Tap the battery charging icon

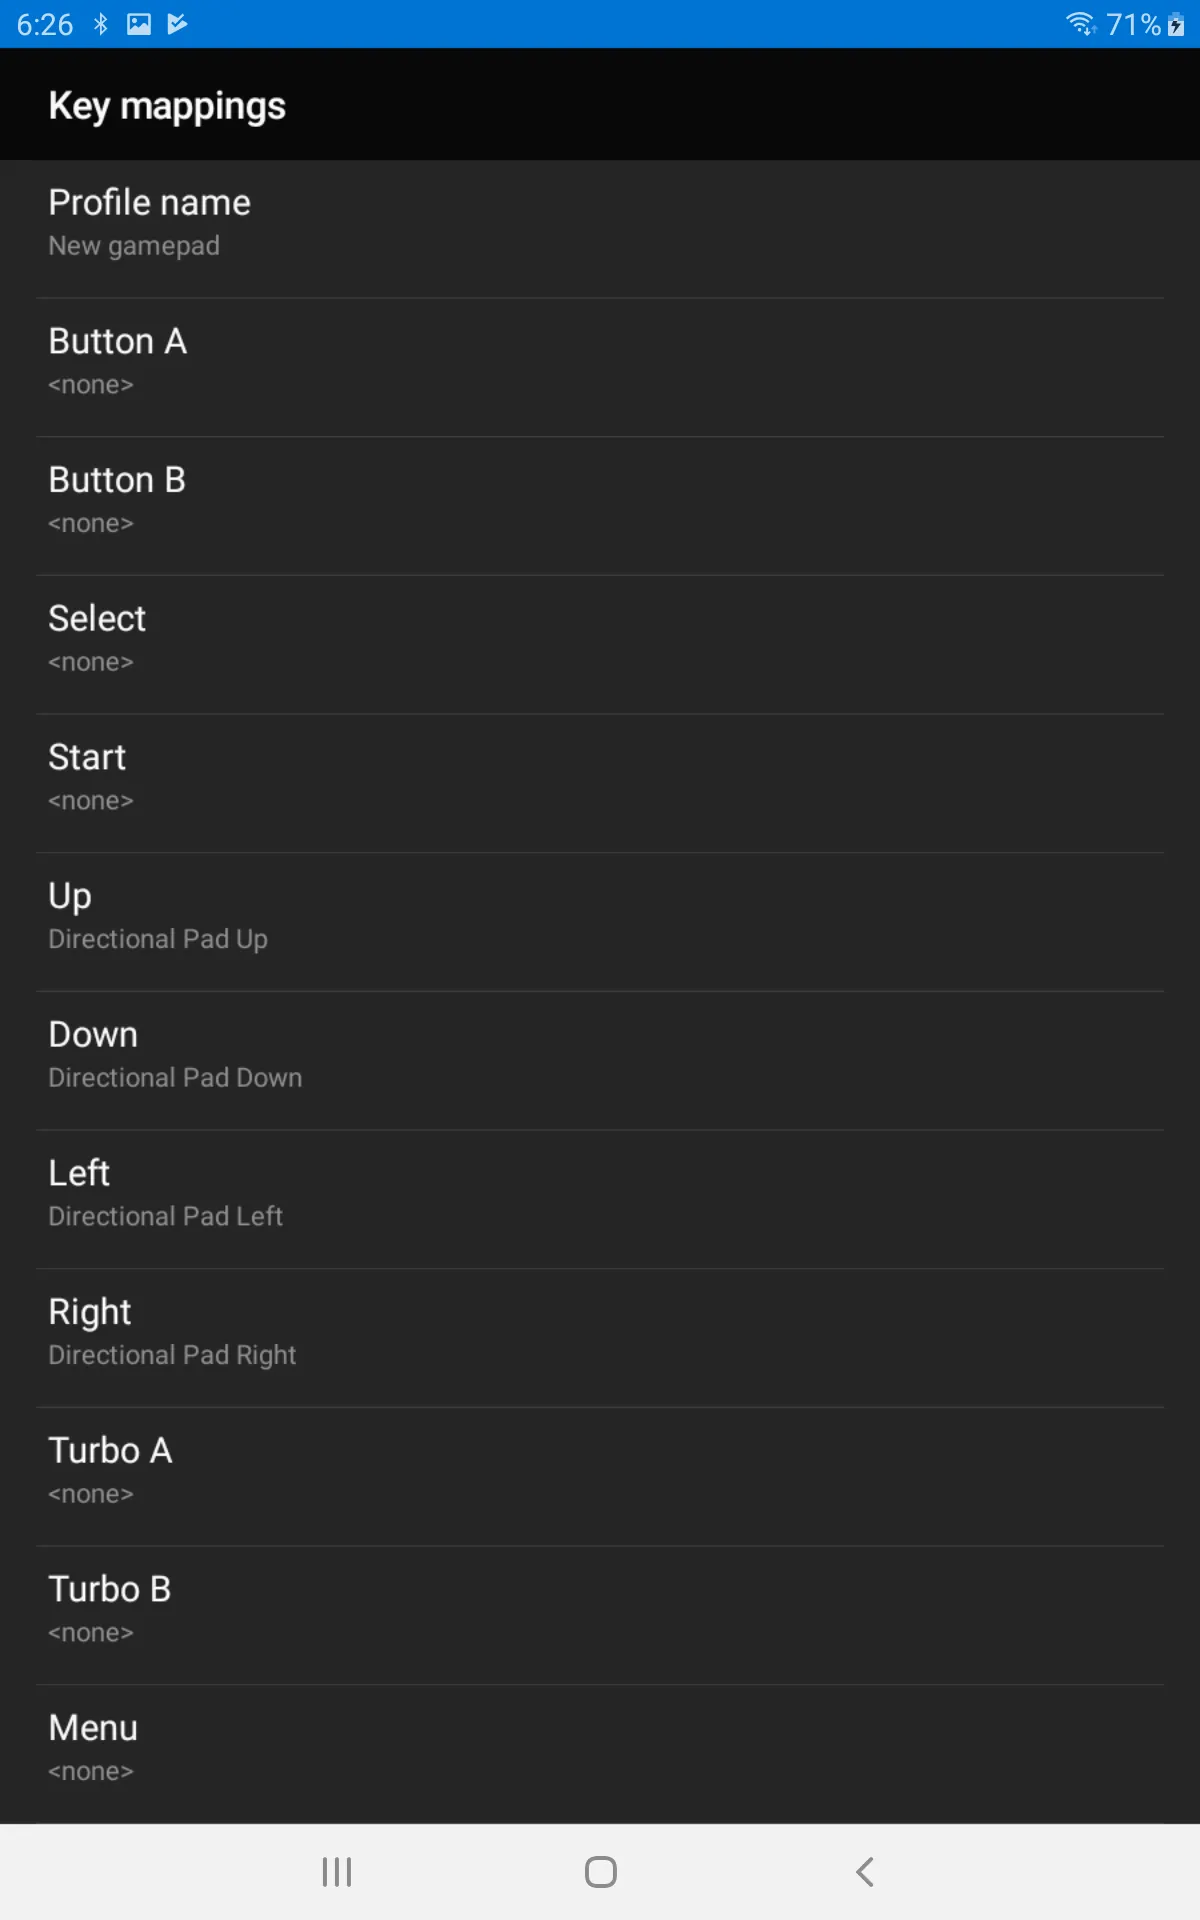click(x=1176, y=24)
